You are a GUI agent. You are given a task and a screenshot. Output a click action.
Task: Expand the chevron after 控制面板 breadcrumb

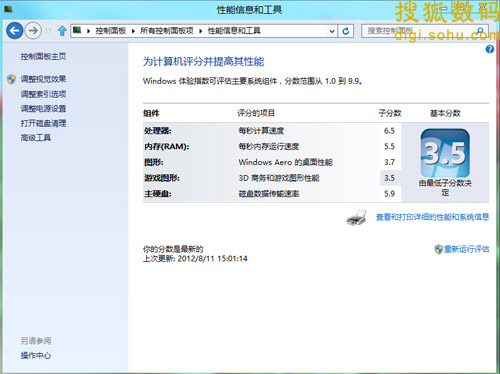coord(133,31)
